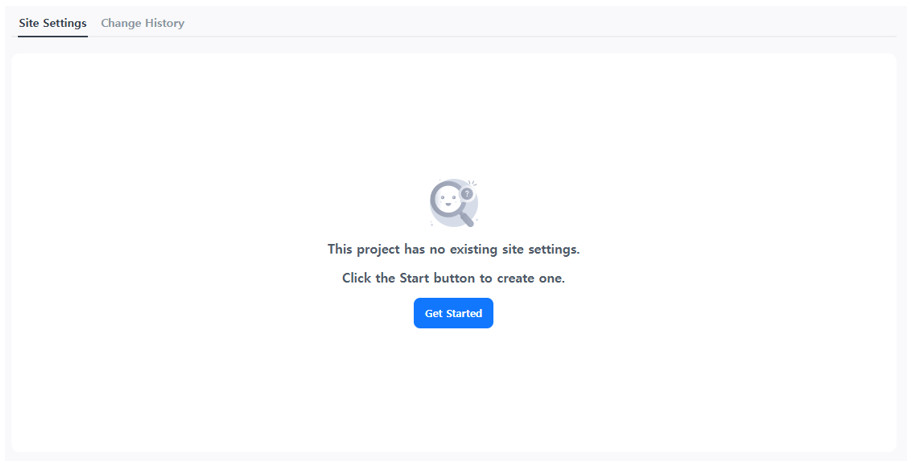Click the pale circle behind the magnifier icon
The image size is (909, 463).
coord(456,204)
